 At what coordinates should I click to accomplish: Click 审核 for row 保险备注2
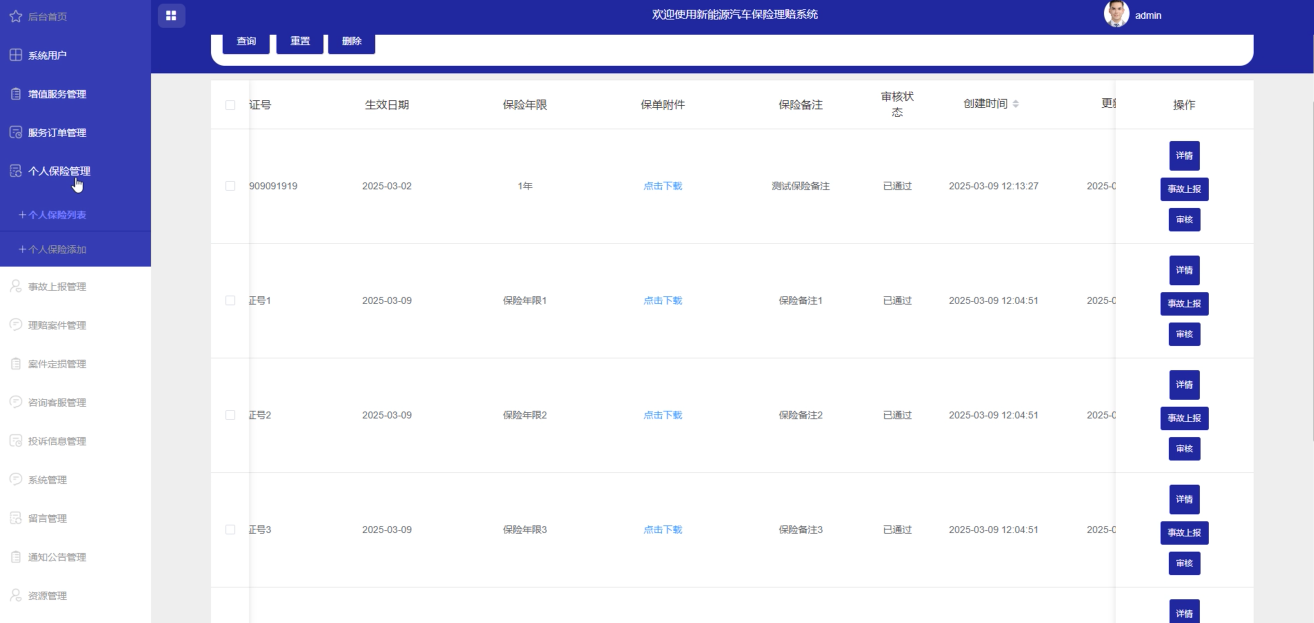(x=1184, y=449)
